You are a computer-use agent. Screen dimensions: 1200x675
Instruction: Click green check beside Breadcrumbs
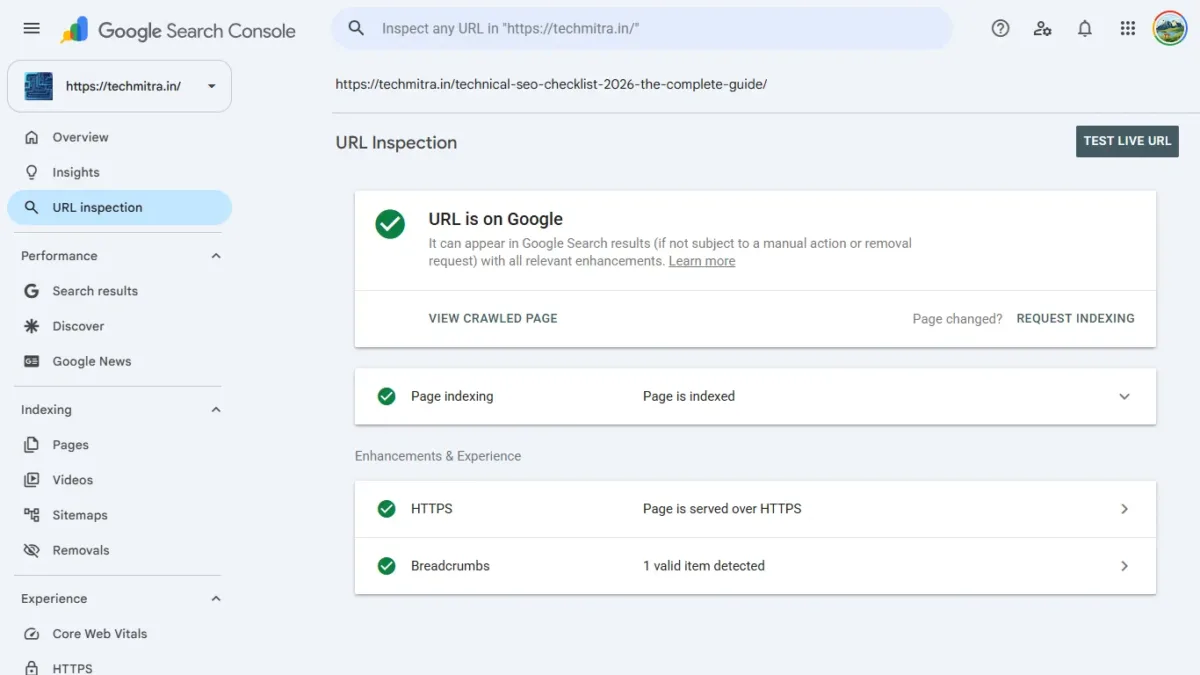coord(387,566)
